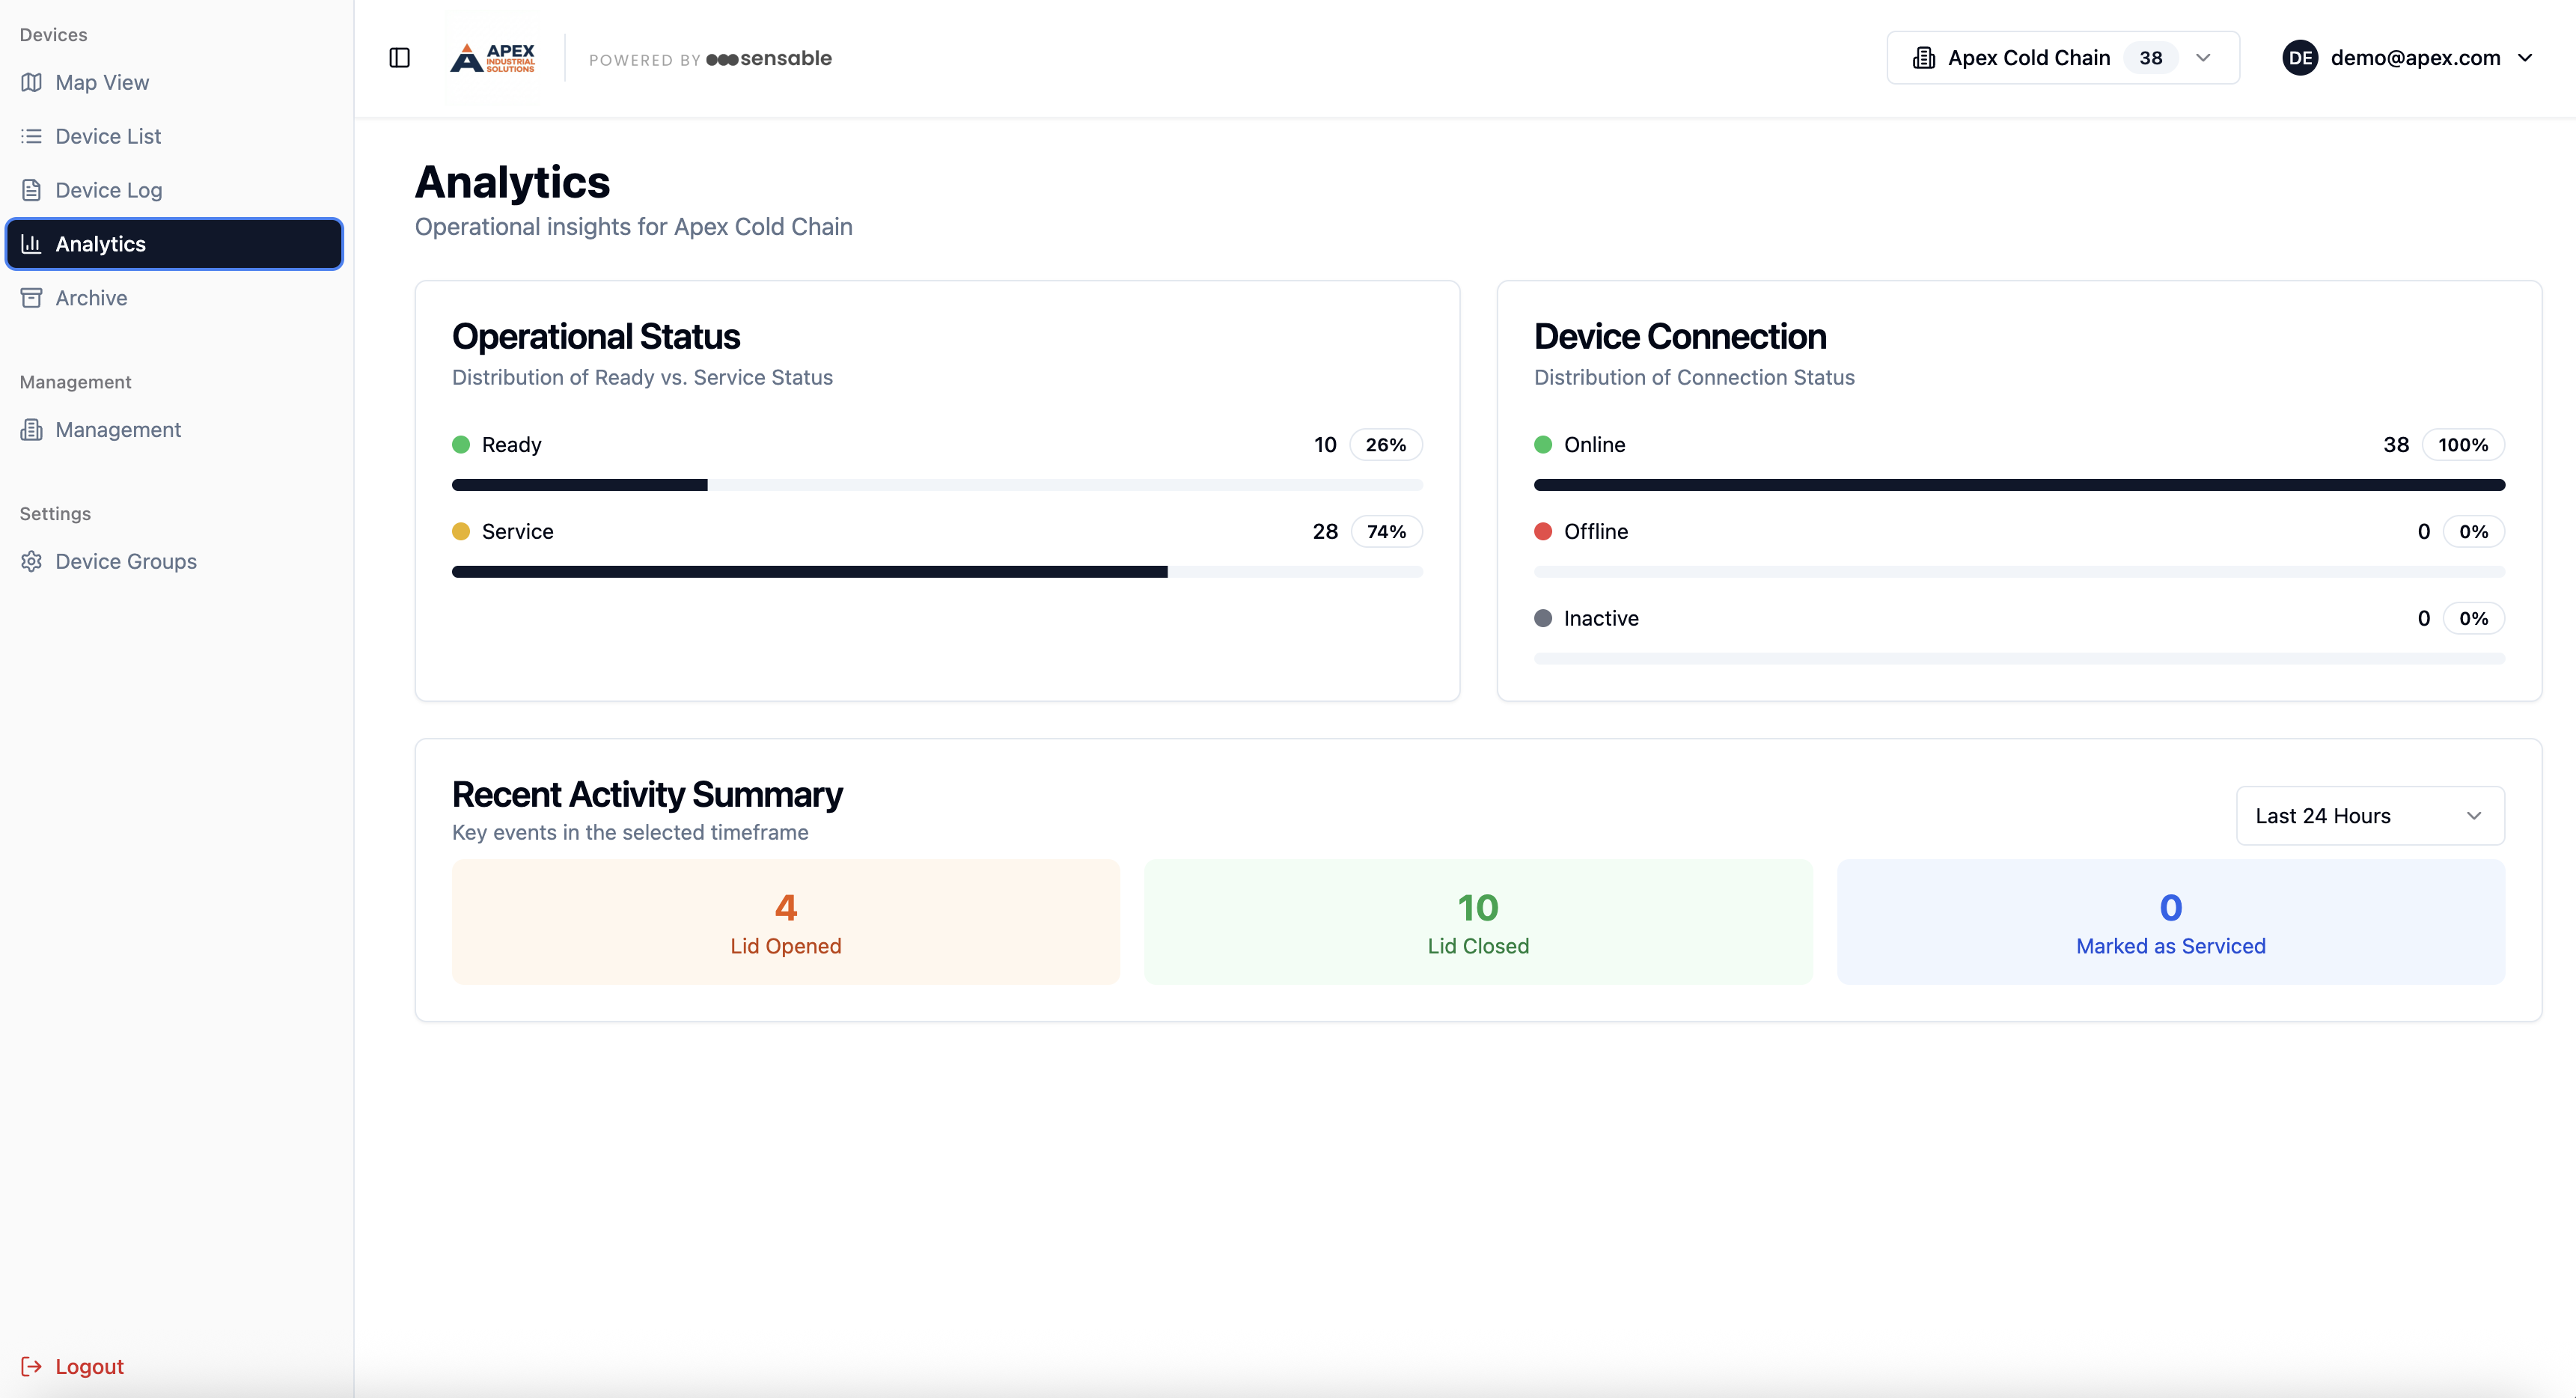Click the Analytics chart icon

(x=31, y=243)
